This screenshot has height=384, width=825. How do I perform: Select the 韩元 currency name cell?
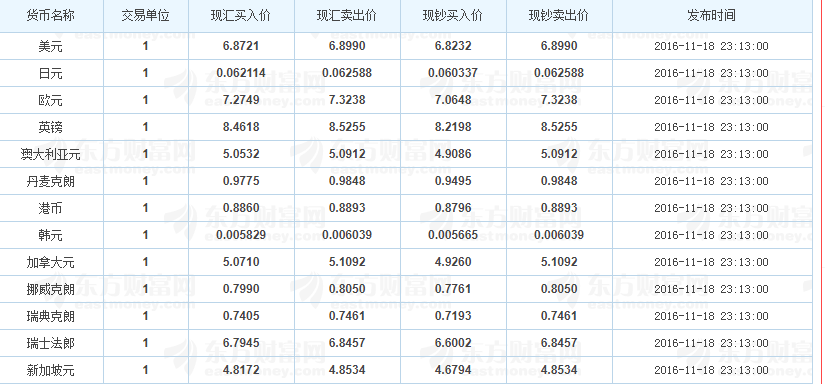[51, 235]
